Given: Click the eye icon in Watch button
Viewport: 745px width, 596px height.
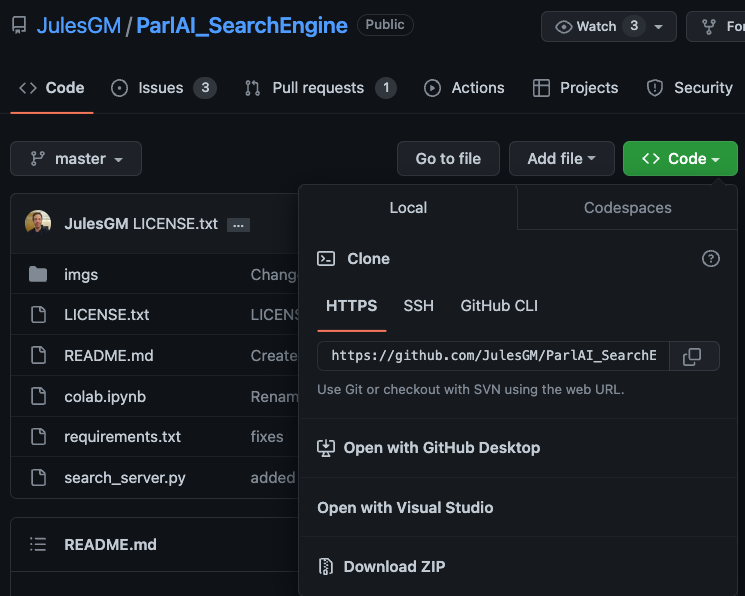Looking at the screenshot, I should [x=564, y=27].
